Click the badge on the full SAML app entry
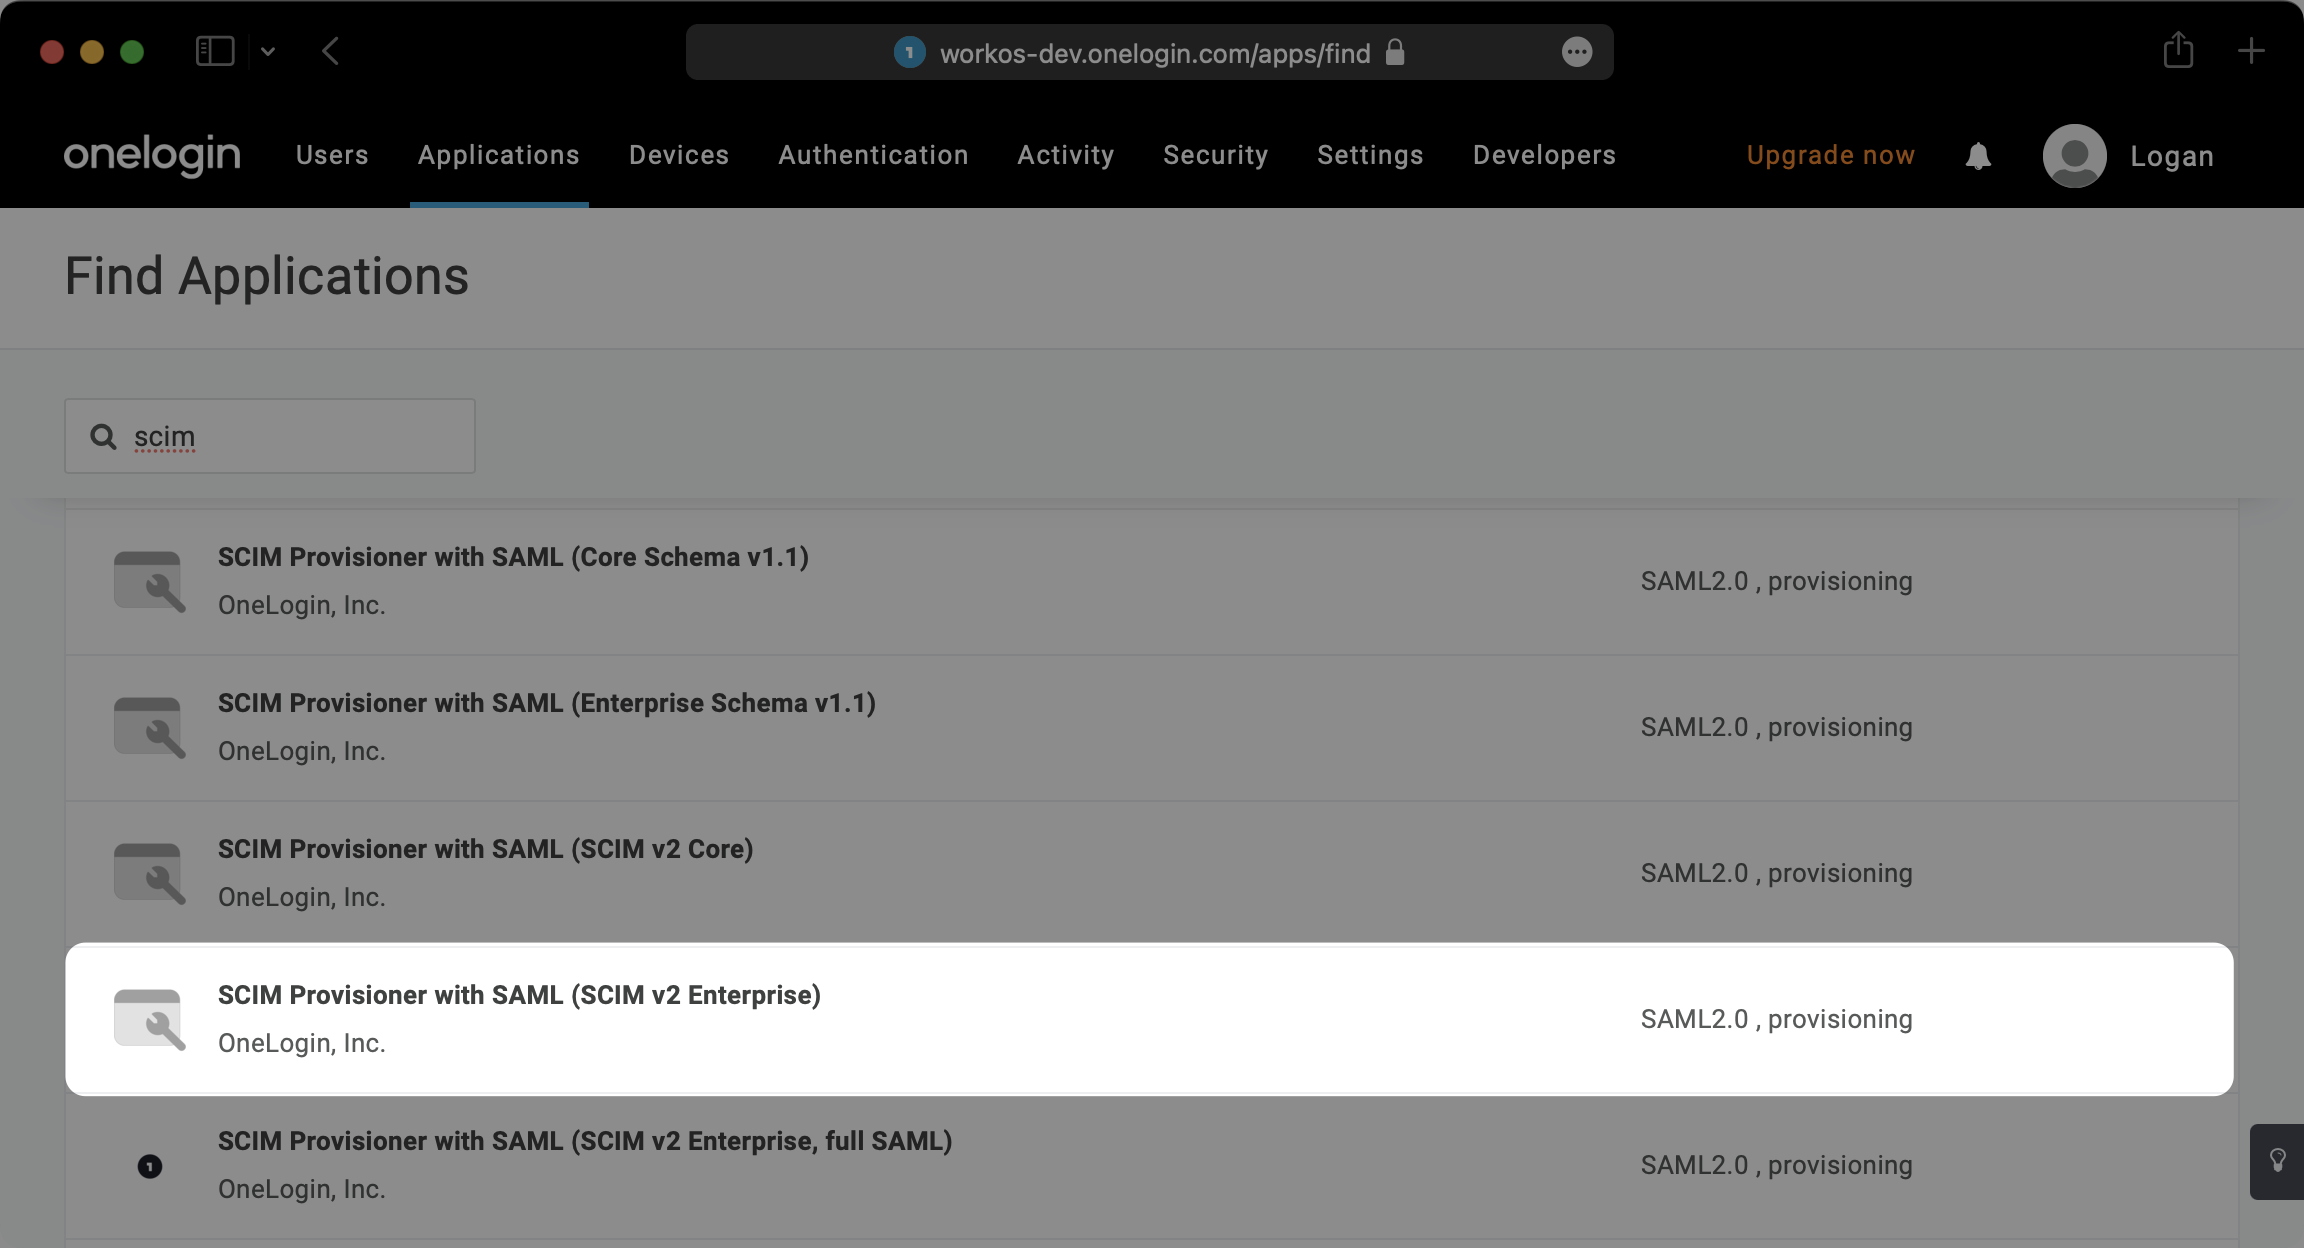Screen dimensions: 2304x1248 [149, 1165]
